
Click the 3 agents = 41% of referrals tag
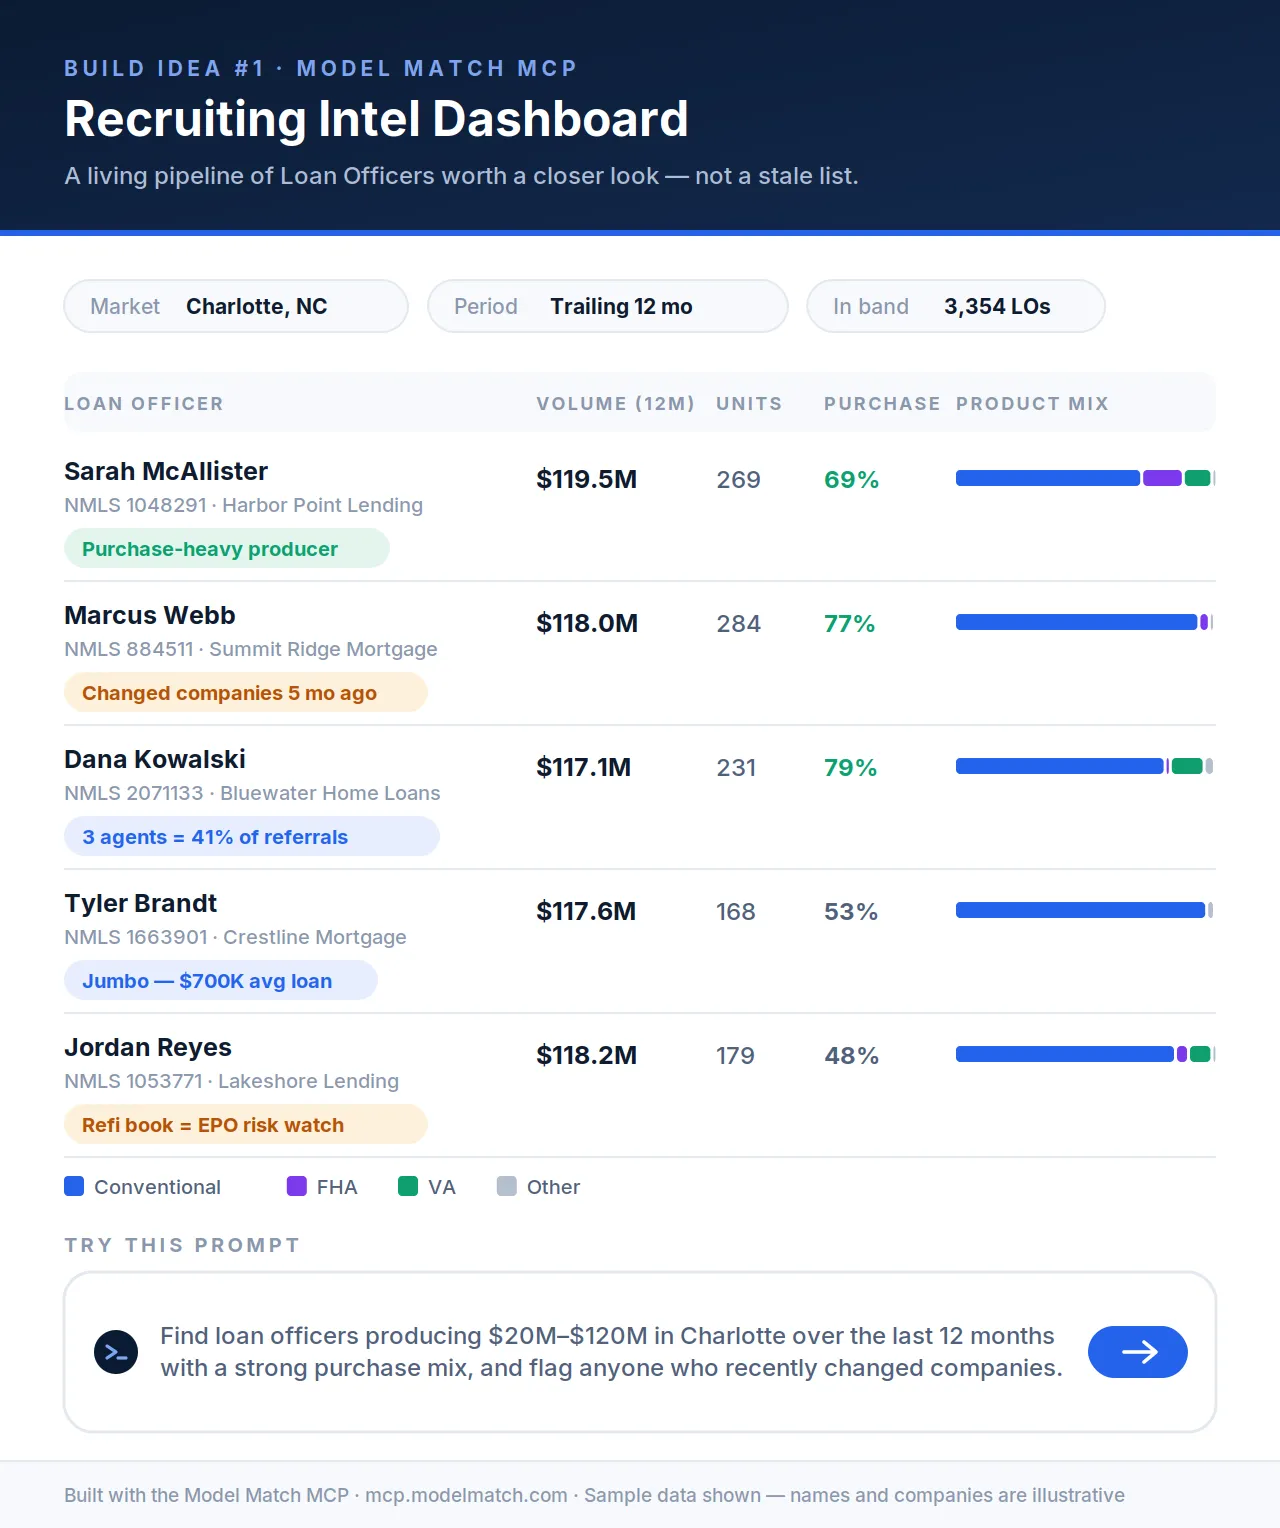pos(252,836)
